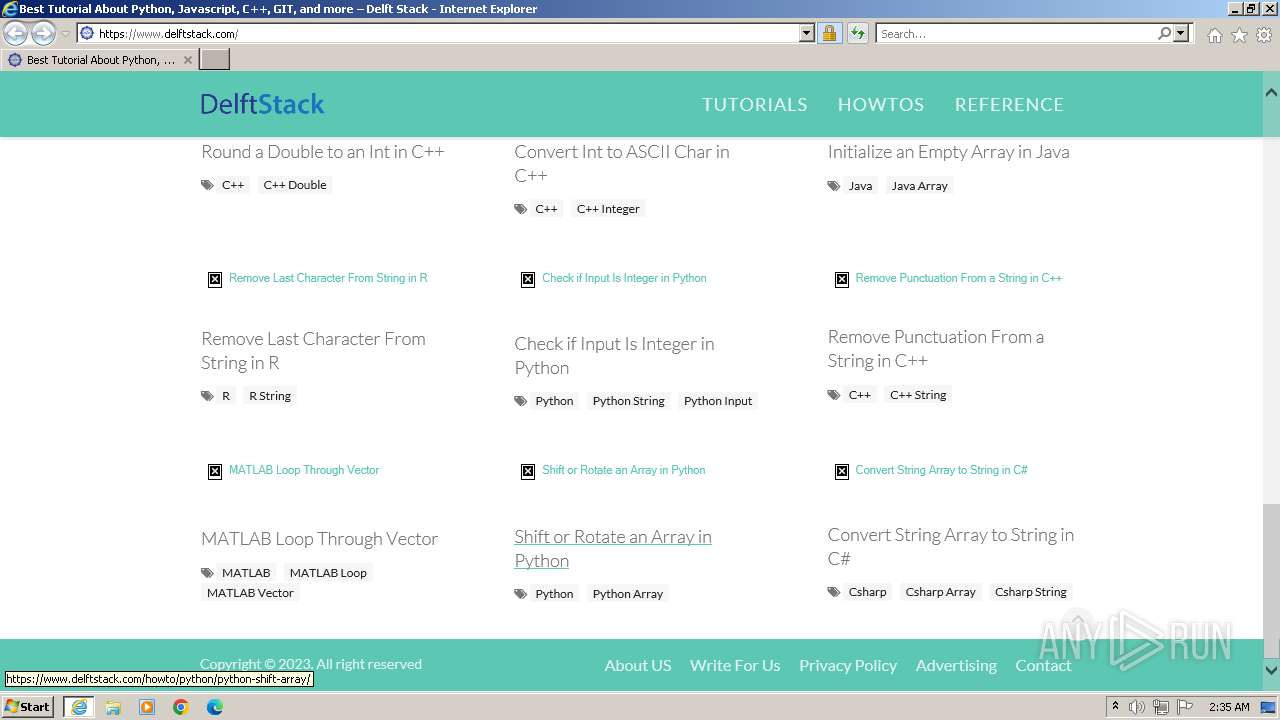This screenshot has width=1280, height=720.
Task: Click the Csharp Array tag
Action: click(940, 592)
